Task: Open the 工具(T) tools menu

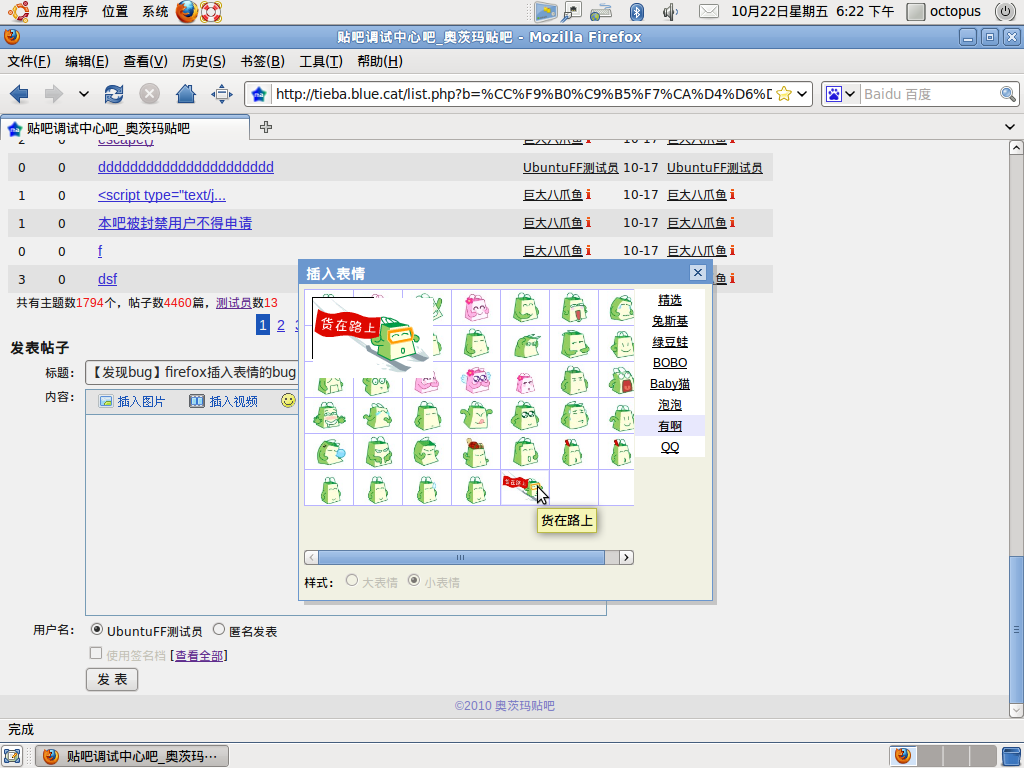Action: pos(320,61)
